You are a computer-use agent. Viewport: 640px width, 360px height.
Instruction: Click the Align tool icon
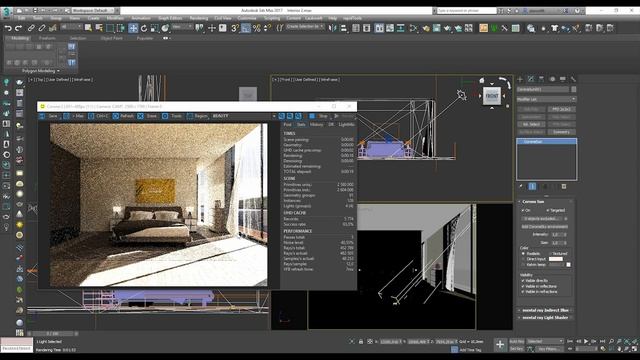tap(344, 28)
